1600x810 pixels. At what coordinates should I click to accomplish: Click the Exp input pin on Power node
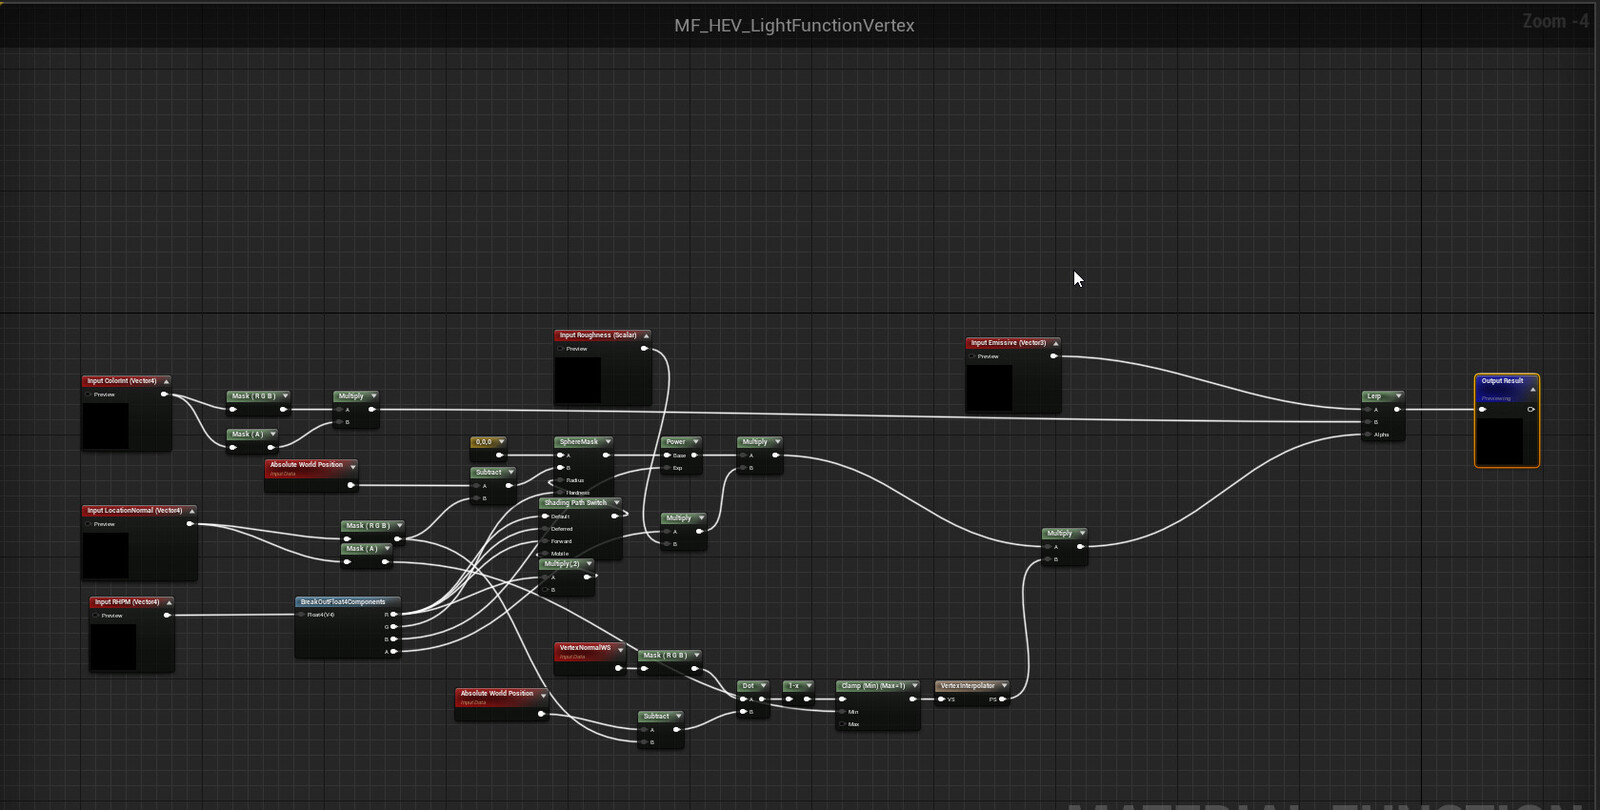[x=667, y=468]
